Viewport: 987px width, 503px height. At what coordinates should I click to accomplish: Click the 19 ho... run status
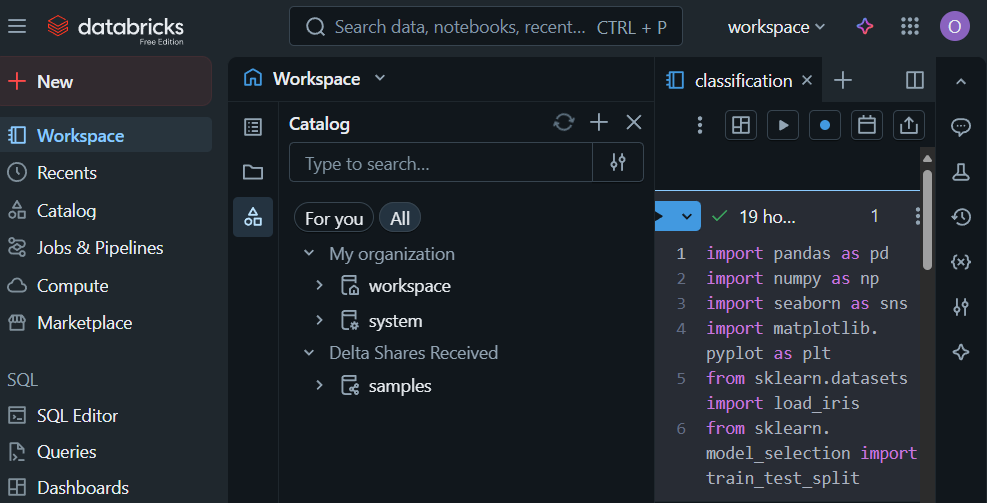point(767,217)
